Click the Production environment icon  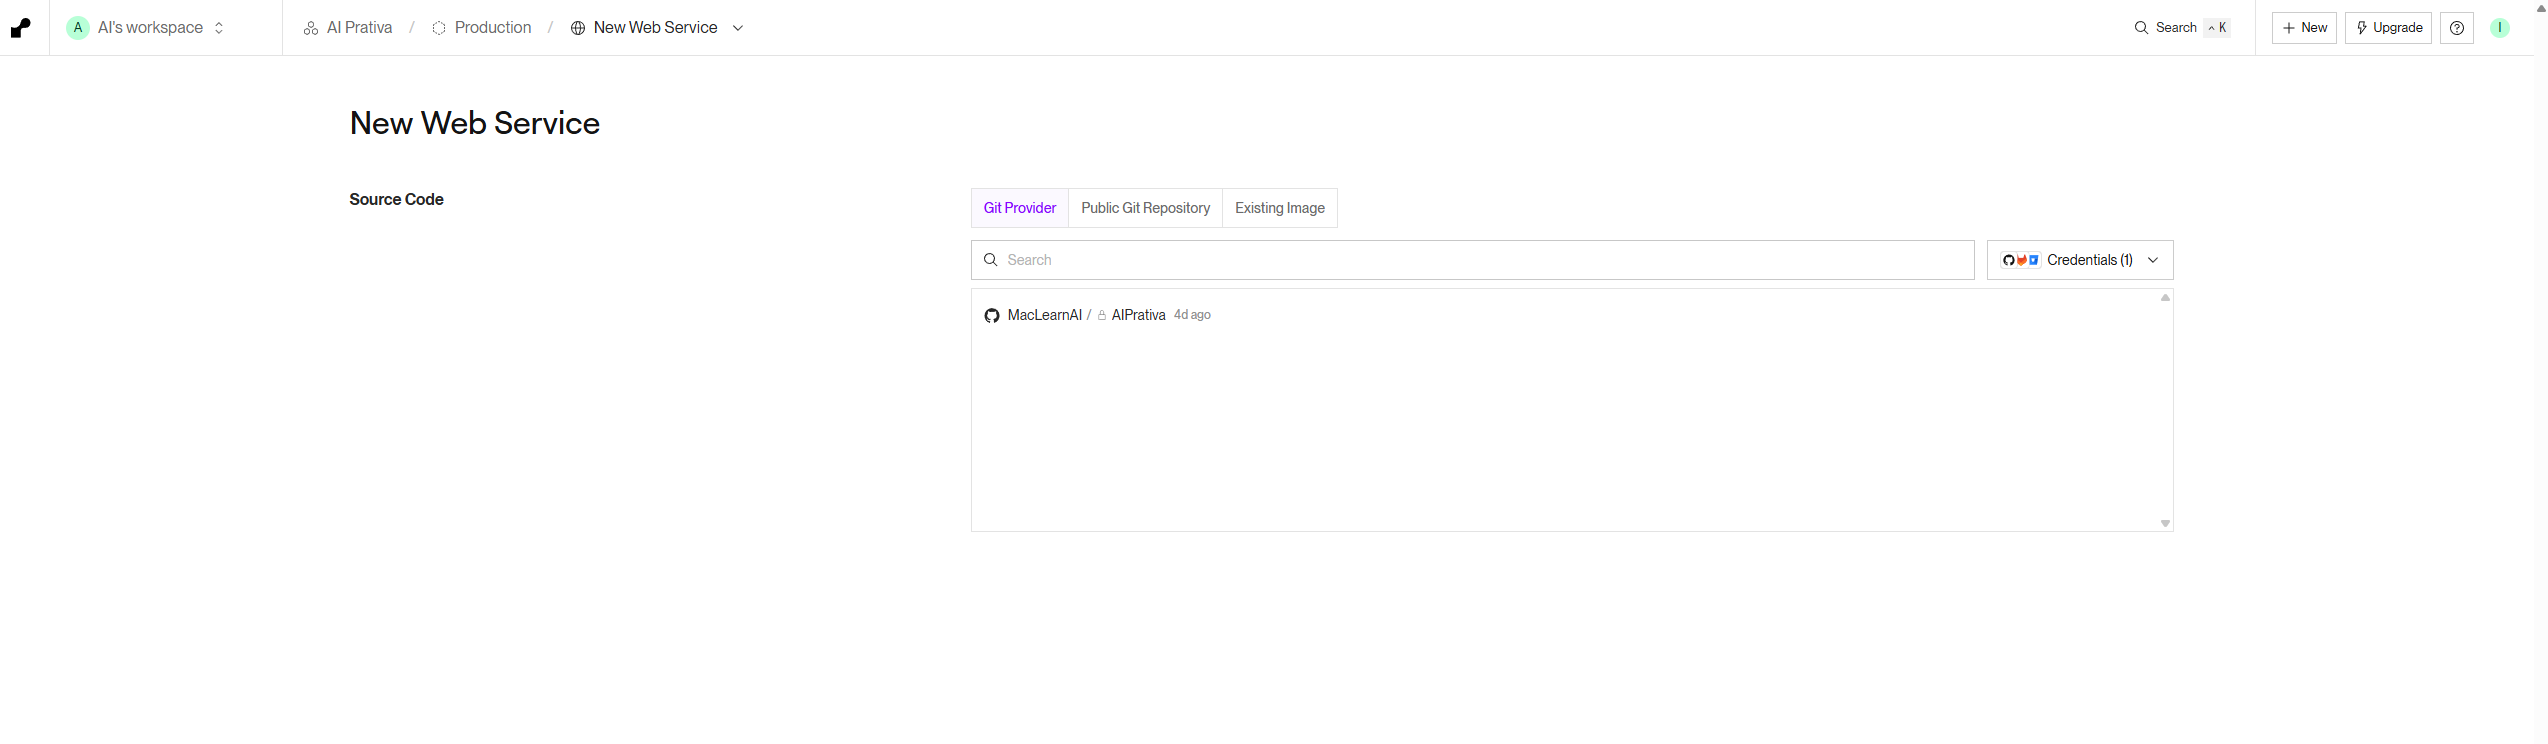438,28
